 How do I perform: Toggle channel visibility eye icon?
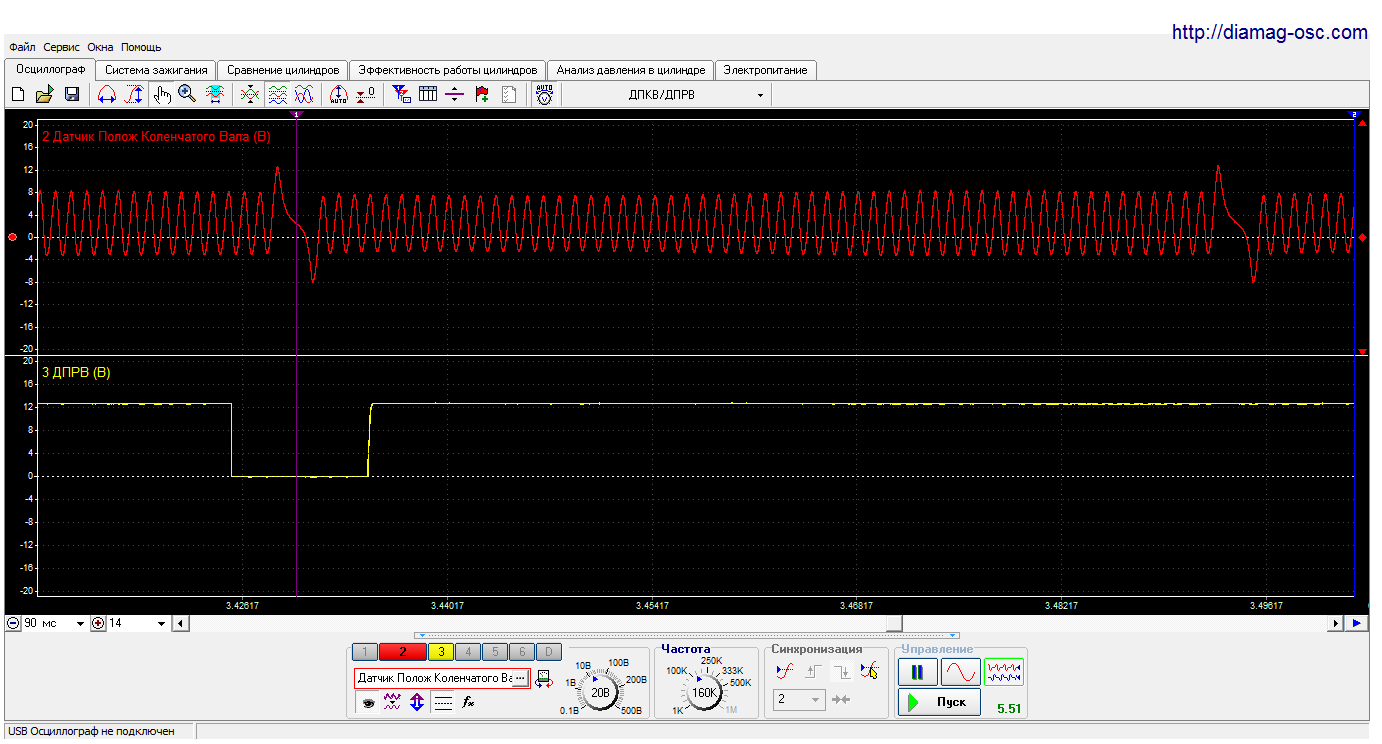coord(368,703)
